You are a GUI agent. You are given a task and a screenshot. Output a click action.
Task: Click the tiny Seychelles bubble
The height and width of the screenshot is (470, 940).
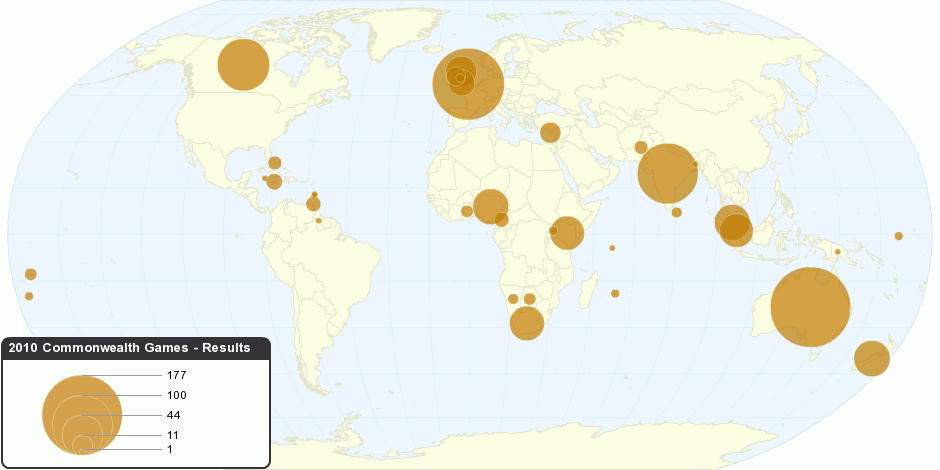click(612, 248)
